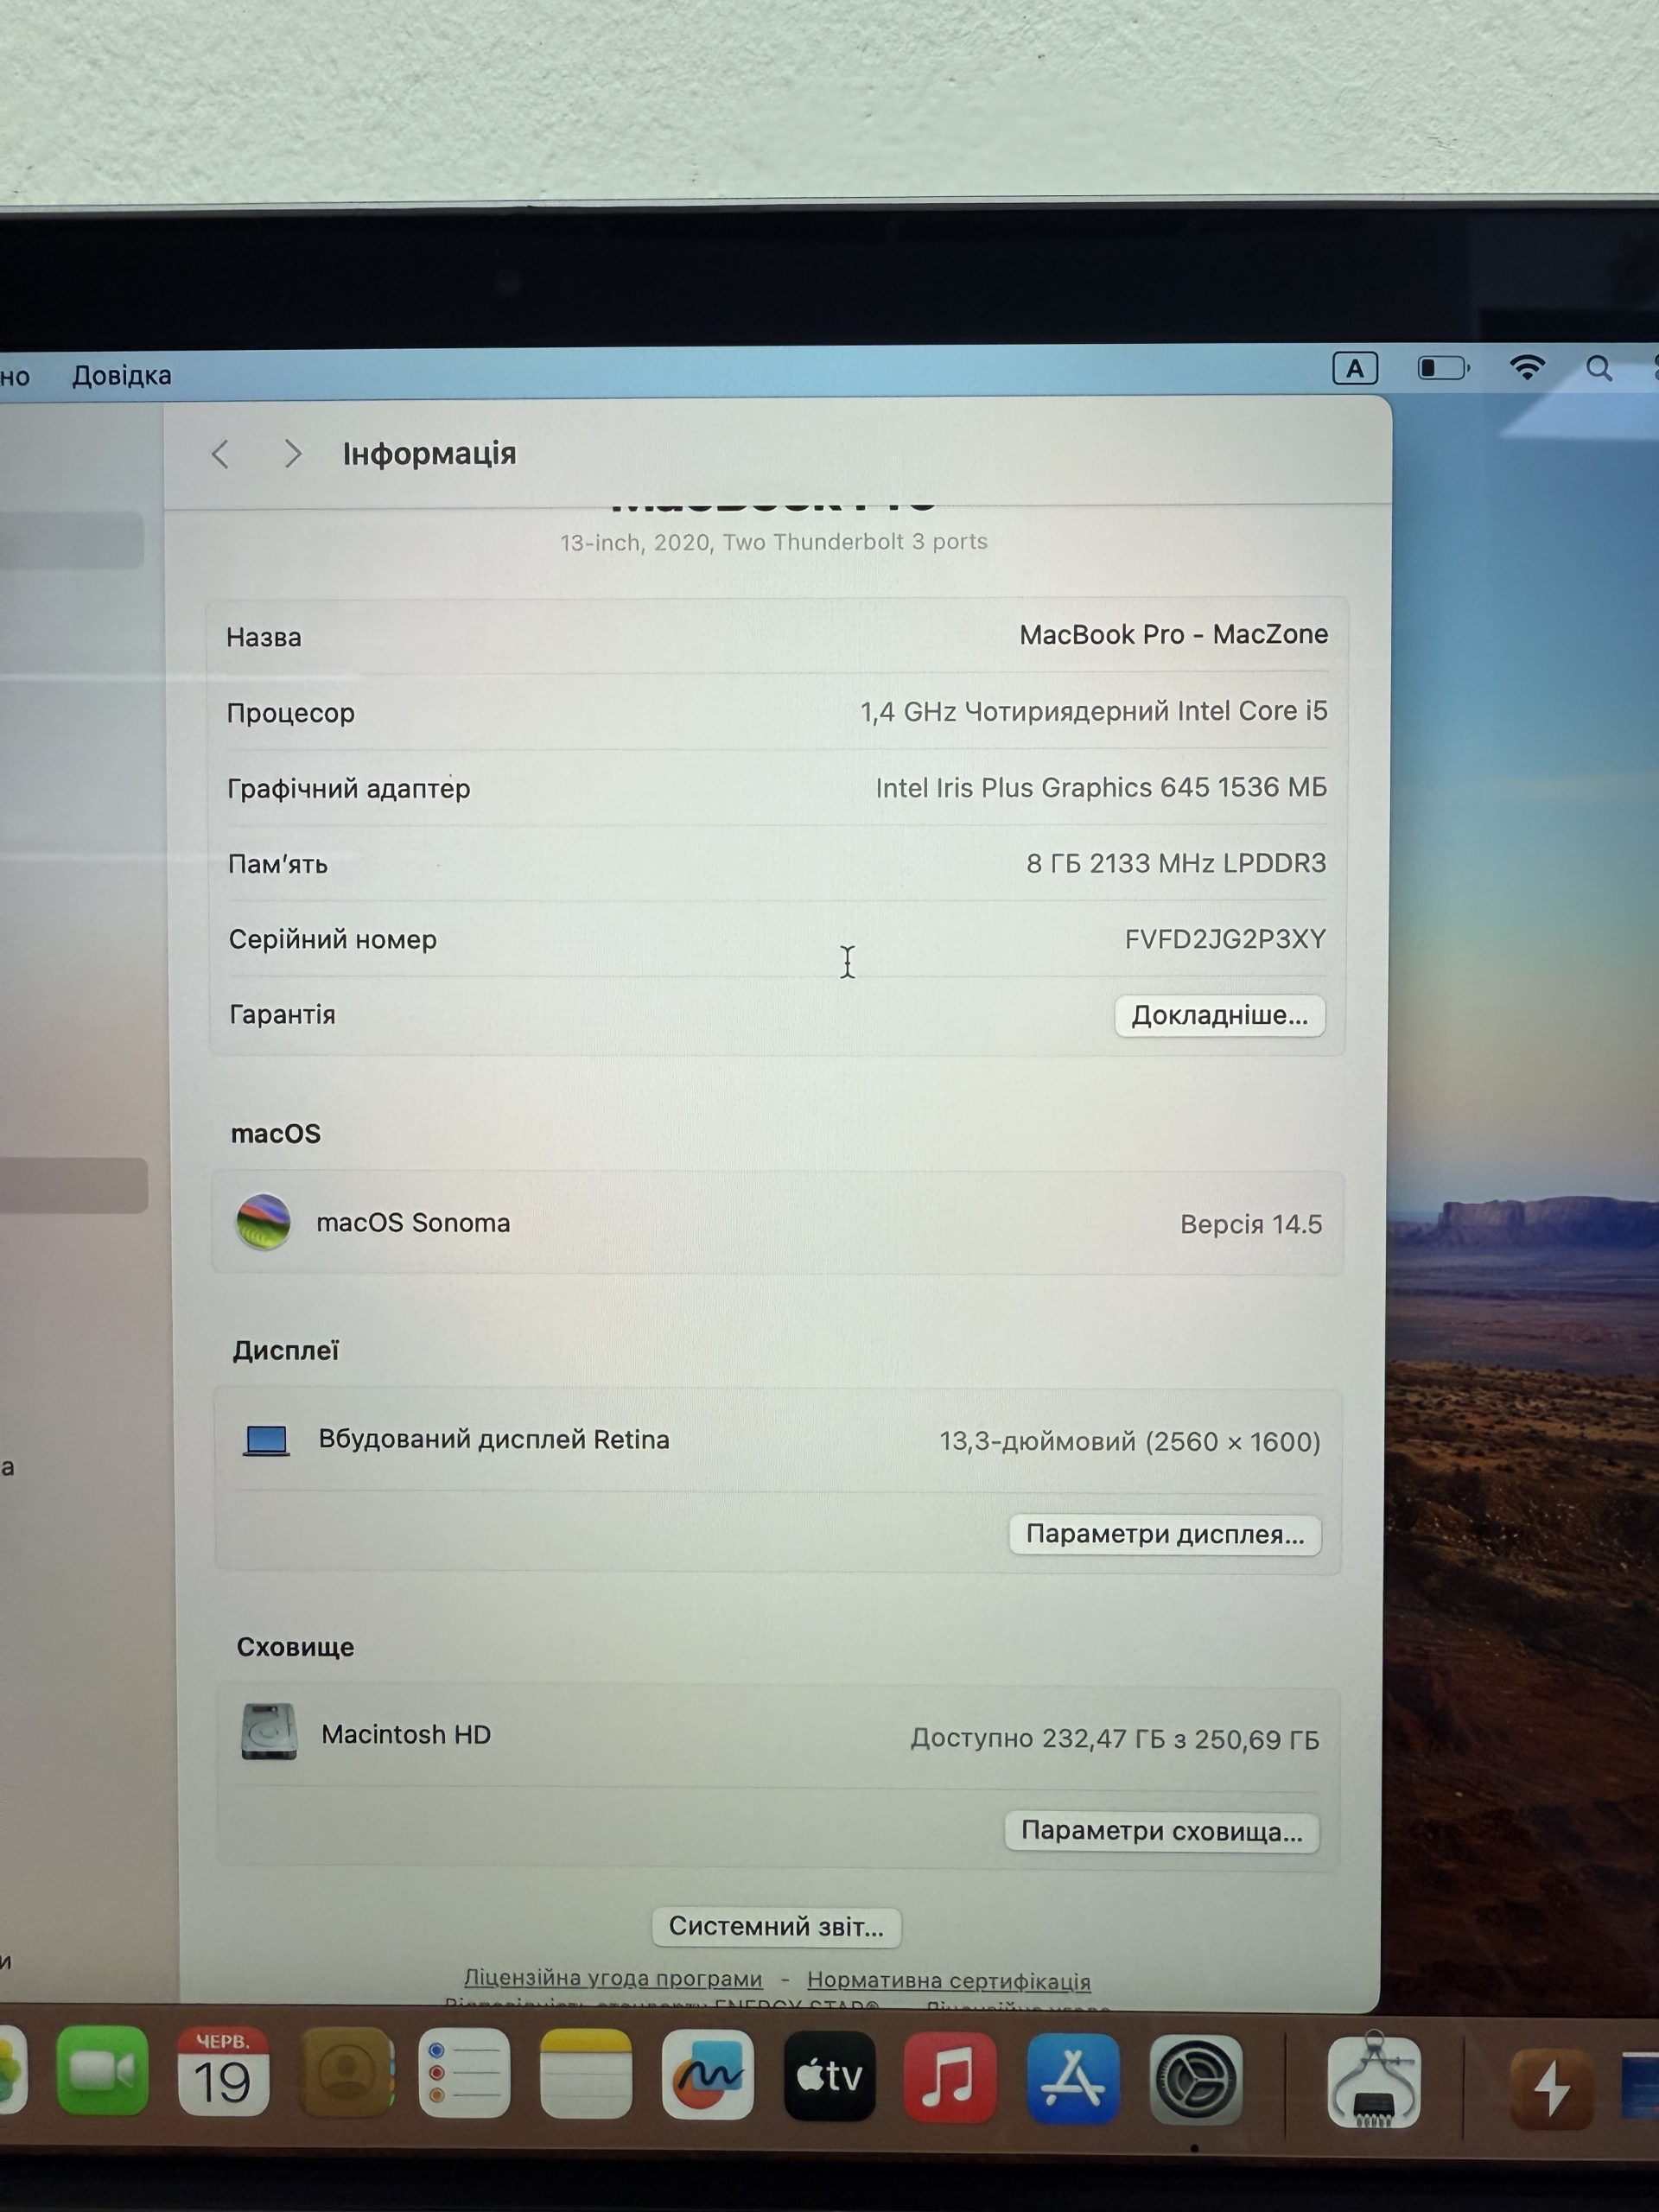Click the Системний звіт button

pos(776,1926)
